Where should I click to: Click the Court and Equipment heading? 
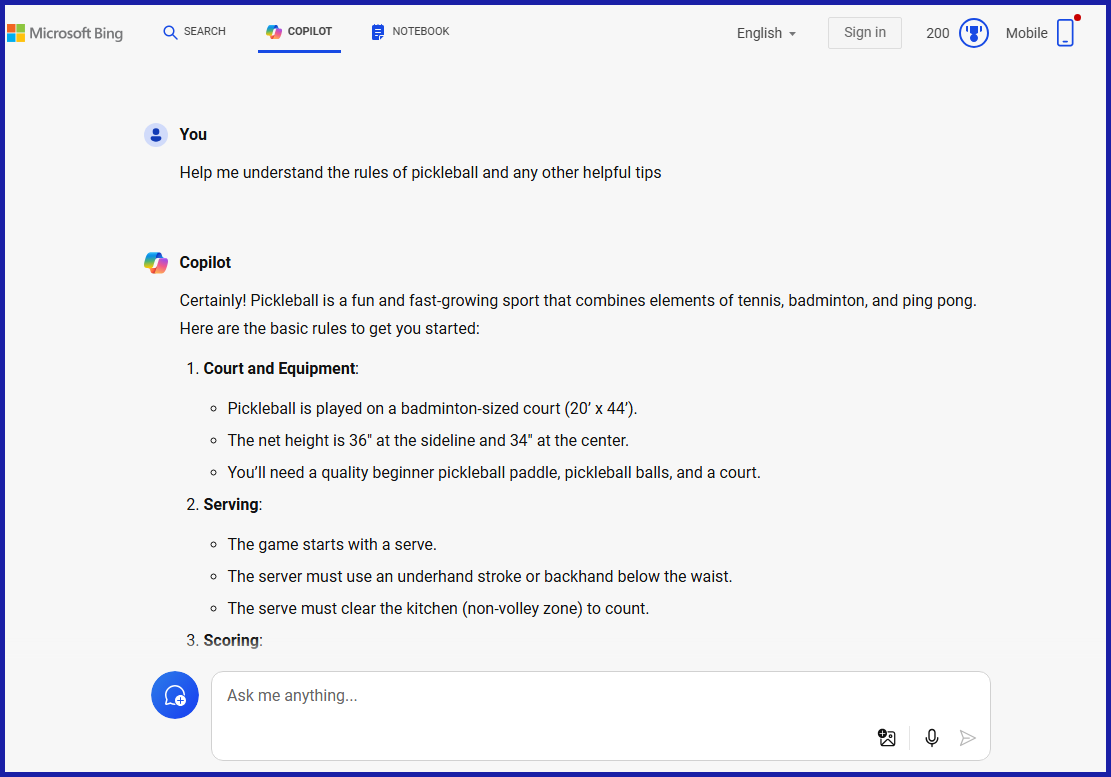[x=279, y=368]
